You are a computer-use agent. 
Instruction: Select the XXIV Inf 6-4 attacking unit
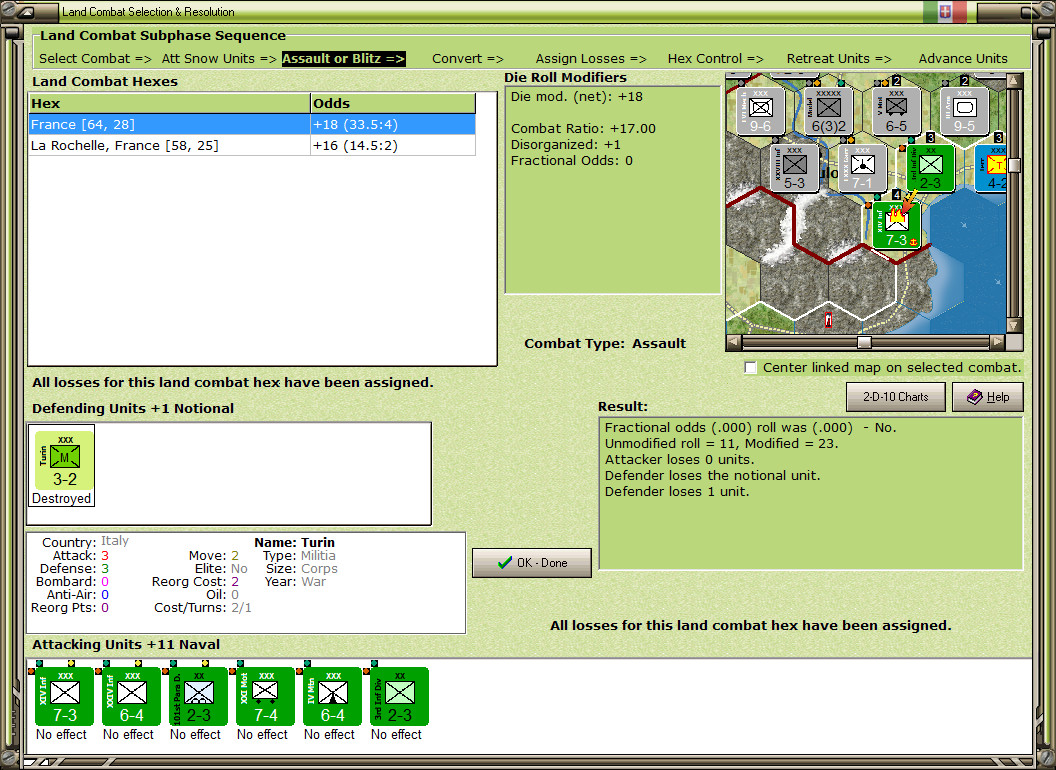tap(131, 696)
